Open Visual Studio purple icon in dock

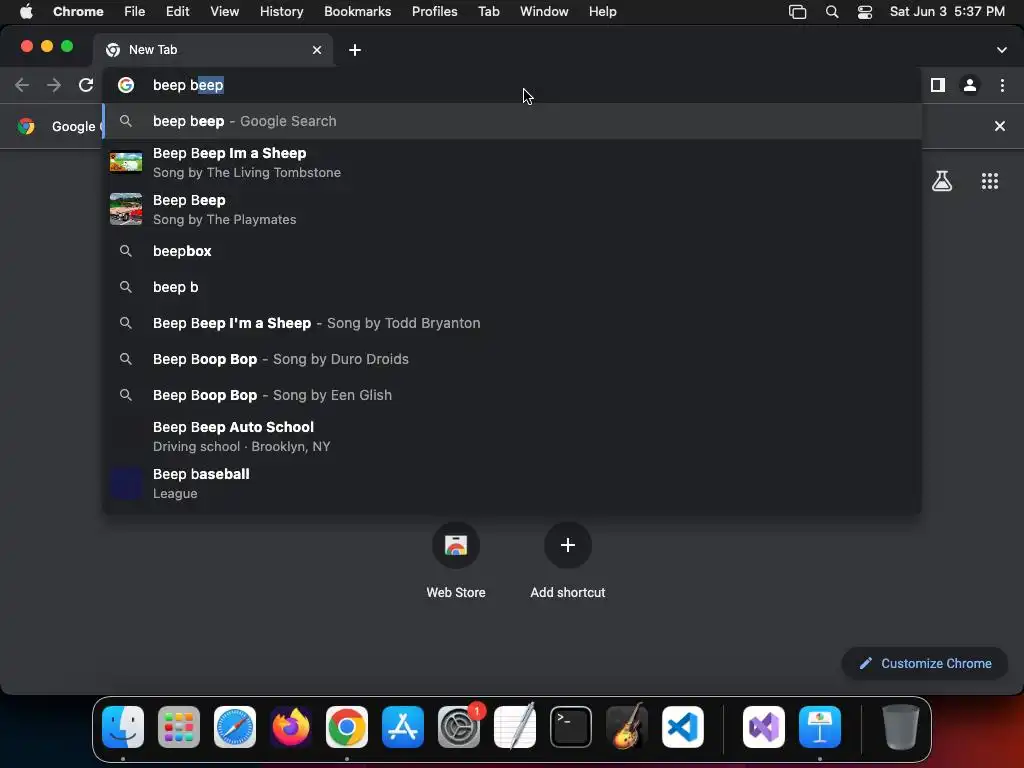763,727
